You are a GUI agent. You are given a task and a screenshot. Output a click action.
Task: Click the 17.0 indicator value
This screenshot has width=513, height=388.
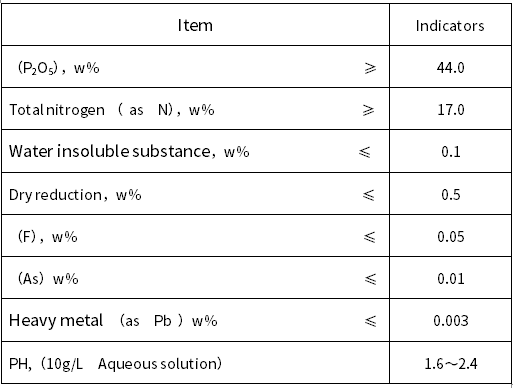pyautogui.click(x=451, y=110)
